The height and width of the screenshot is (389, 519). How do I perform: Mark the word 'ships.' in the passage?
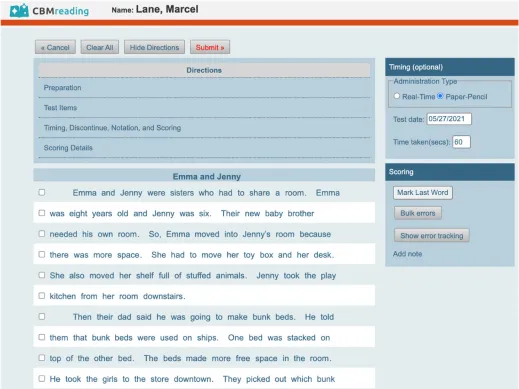click(x=207, y=338)
